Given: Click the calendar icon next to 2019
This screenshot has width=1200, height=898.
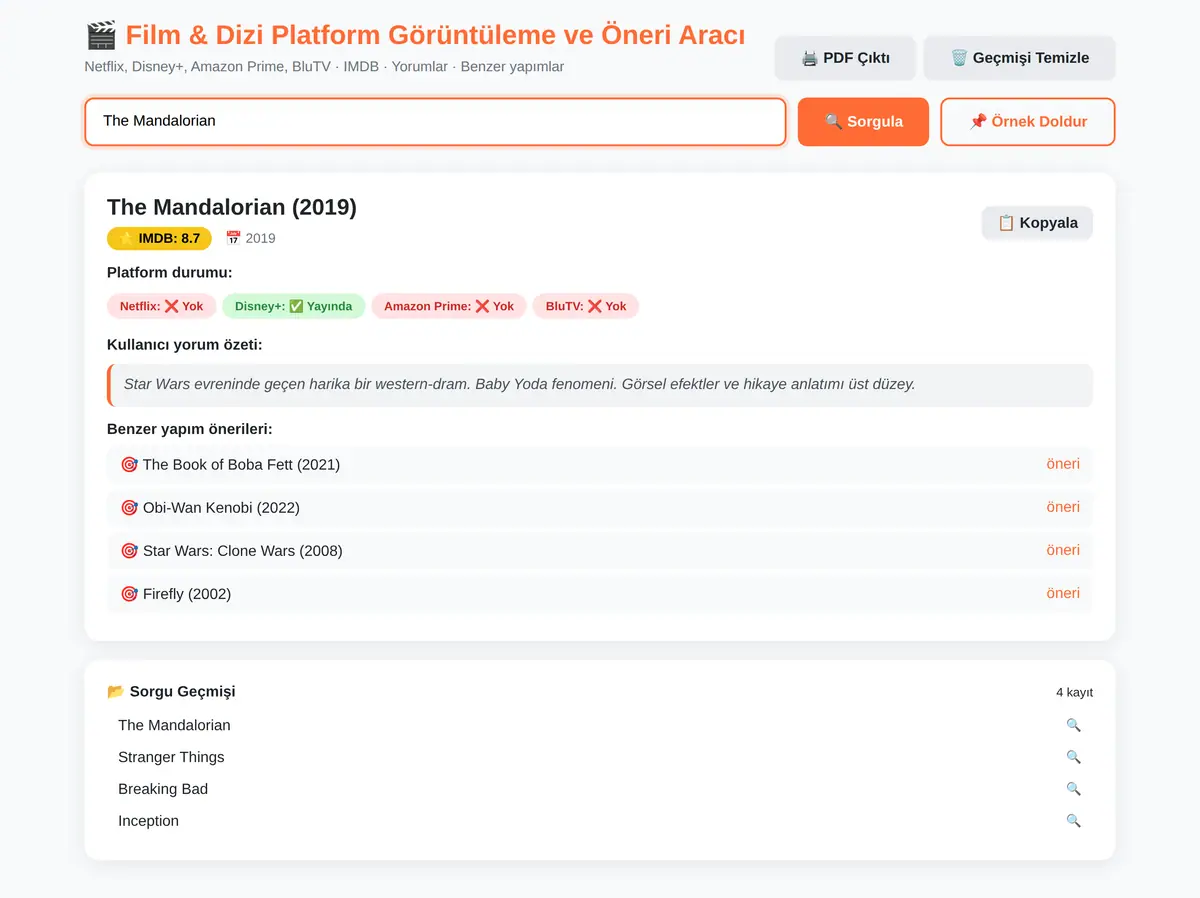Looking at the screenshot, I should pos(233,238).
